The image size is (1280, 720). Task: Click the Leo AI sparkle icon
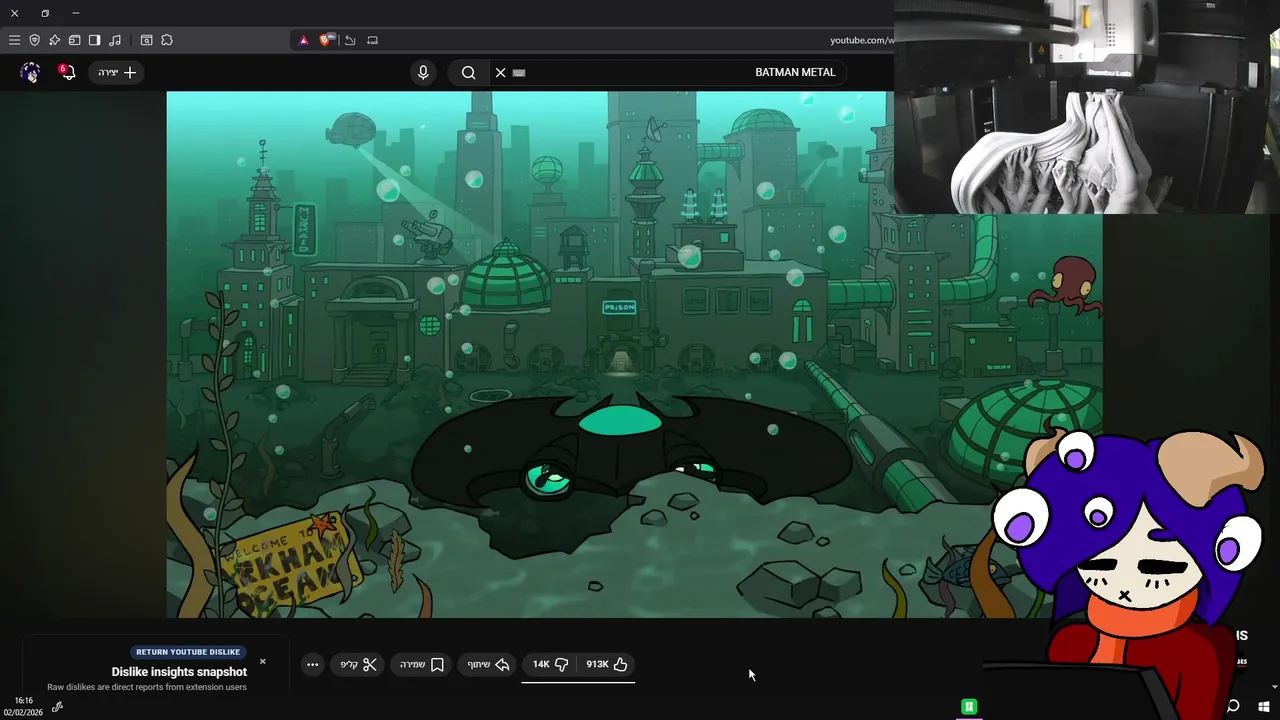click(54, 40)
